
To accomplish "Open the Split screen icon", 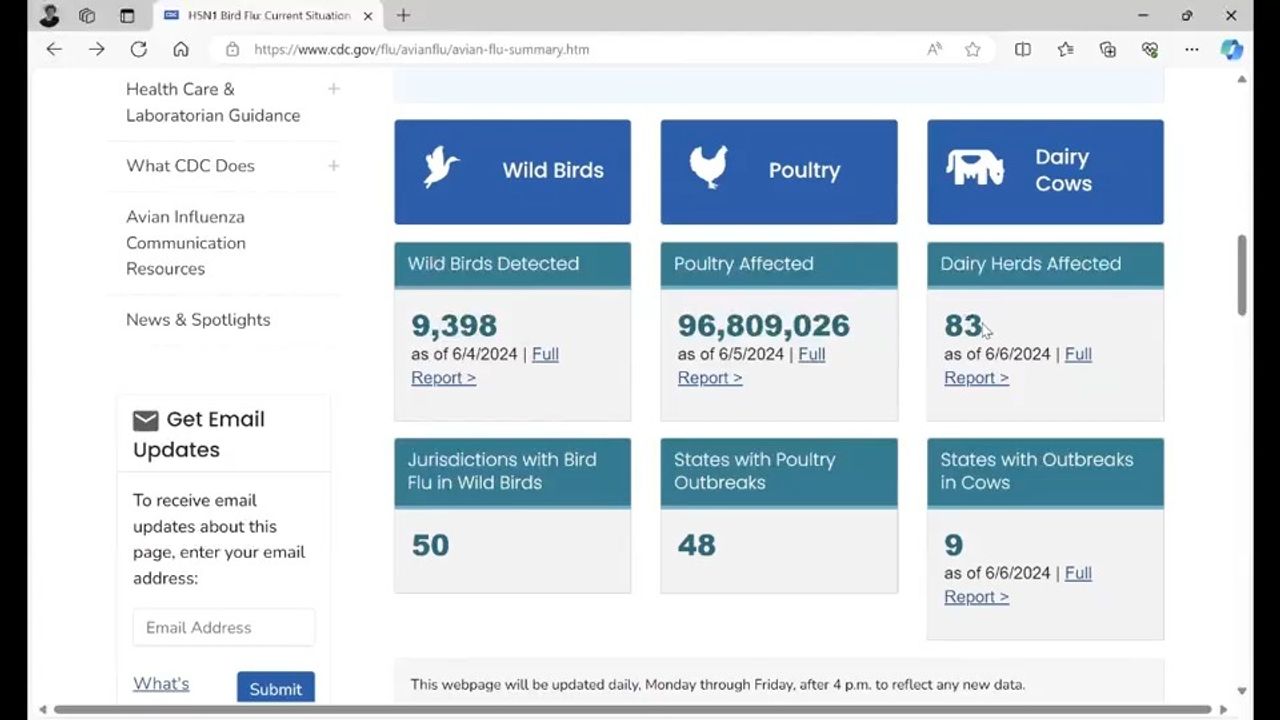I will tap(1023, 49).
